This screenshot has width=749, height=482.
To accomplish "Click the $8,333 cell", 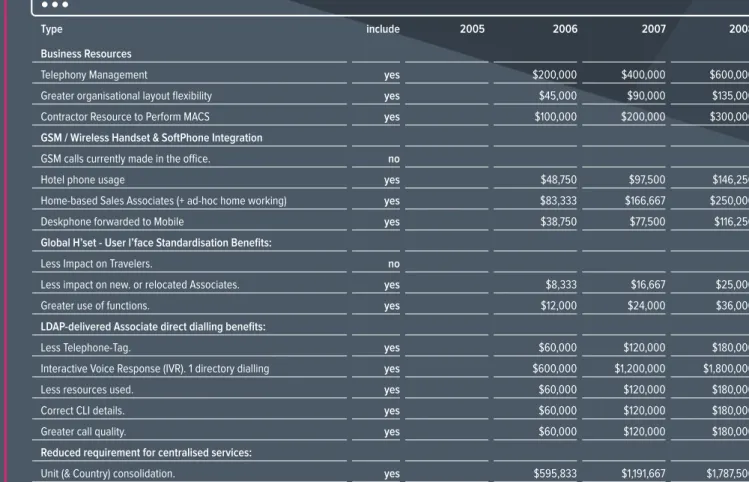I will [561, 285].
